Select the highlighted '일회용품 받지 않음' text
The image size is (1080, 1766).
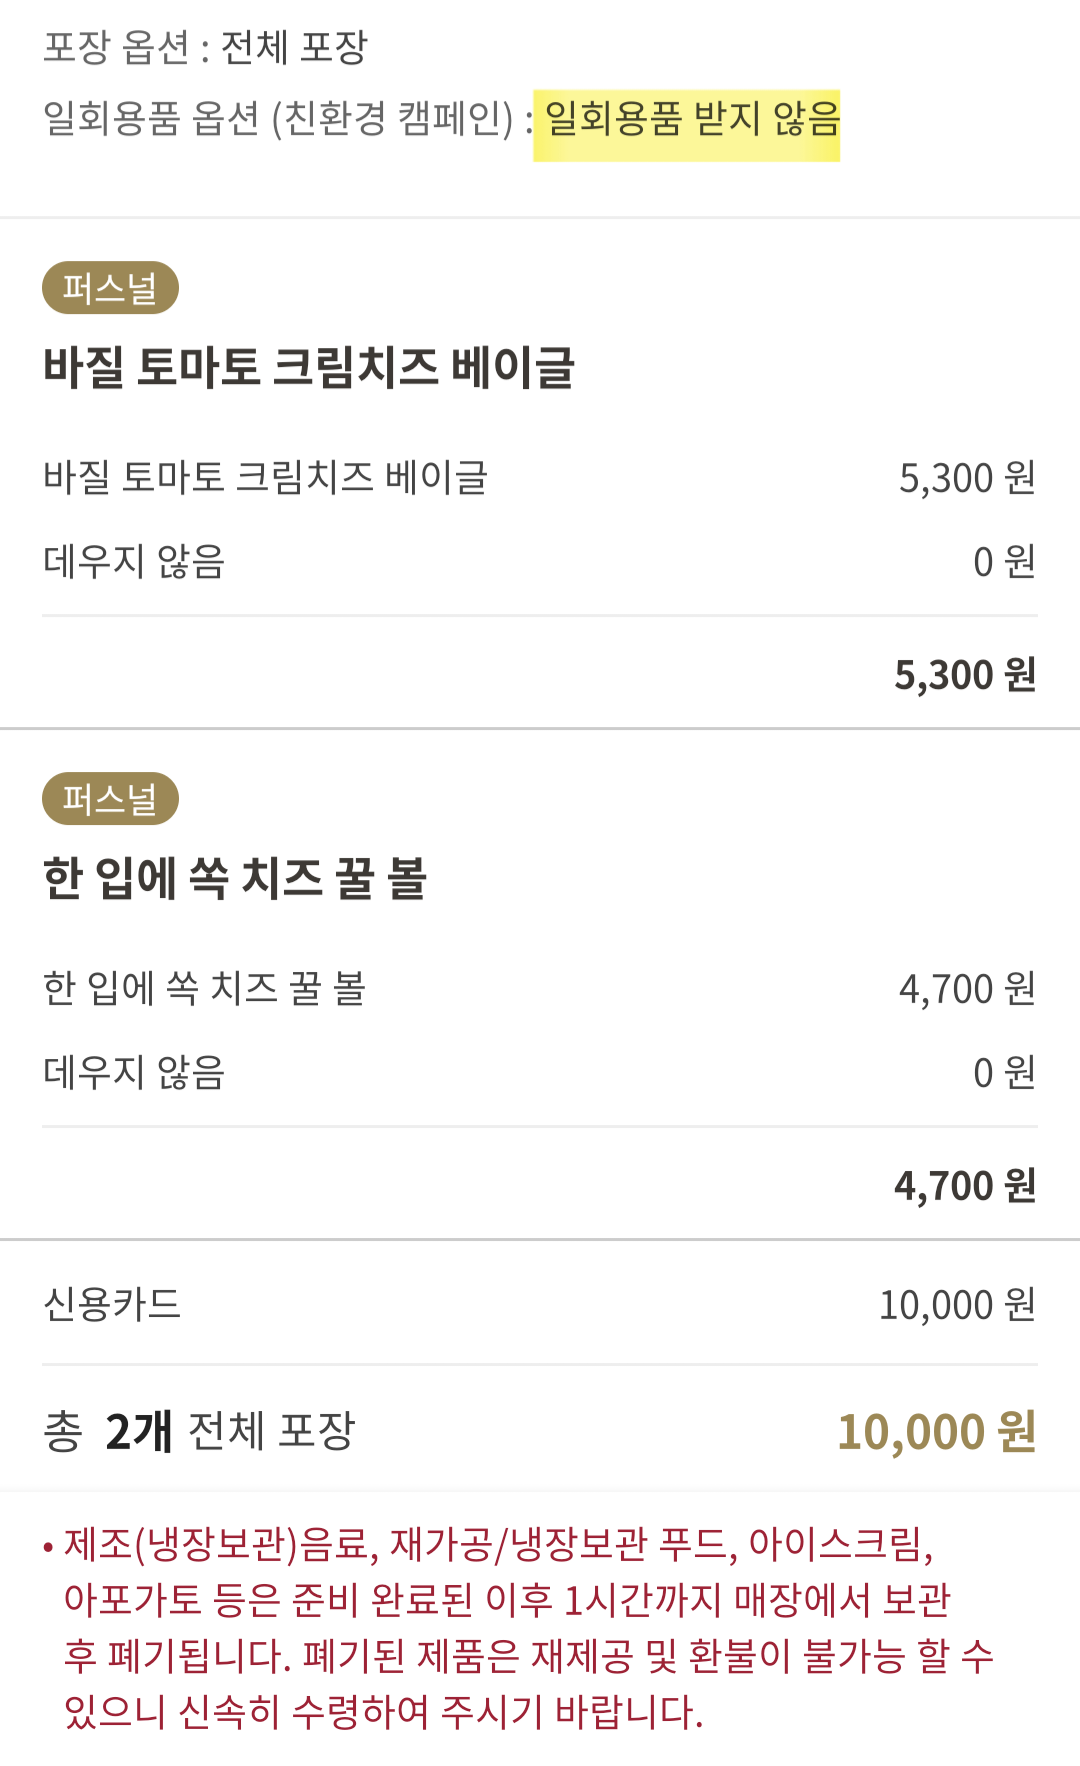tap(690, 120)
